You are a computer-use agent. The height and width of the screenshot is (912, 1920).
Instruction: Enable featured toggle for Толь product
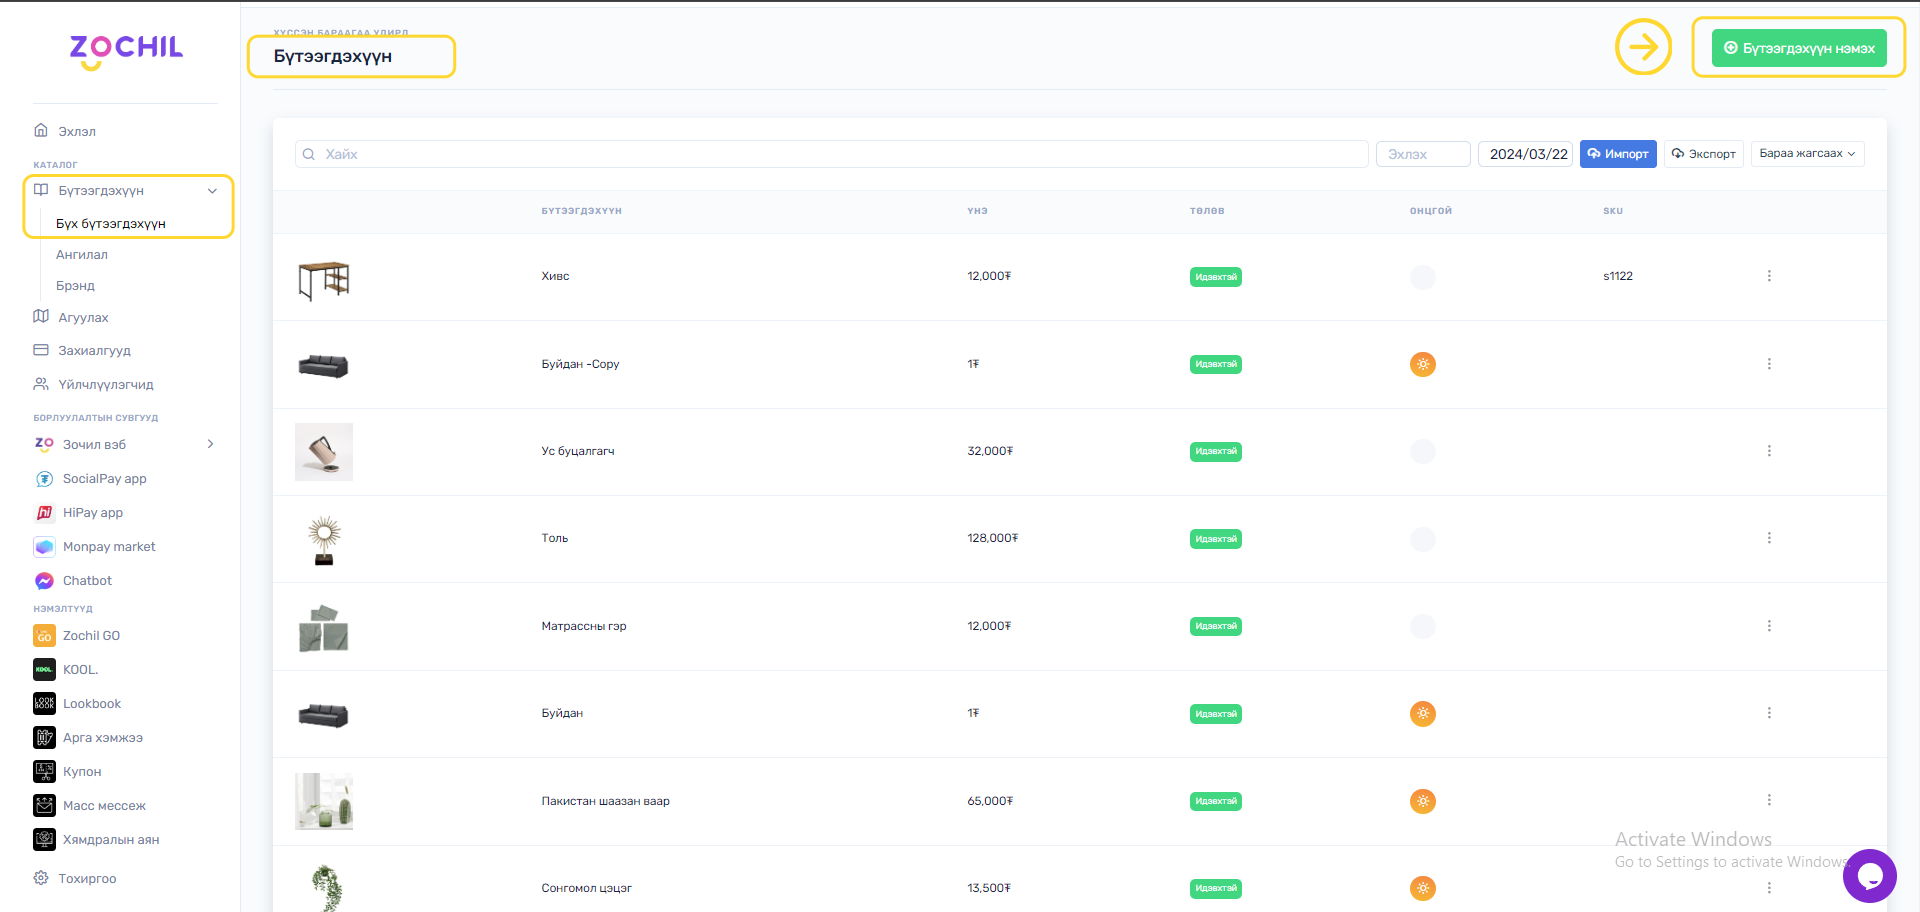click(1422, 539)
